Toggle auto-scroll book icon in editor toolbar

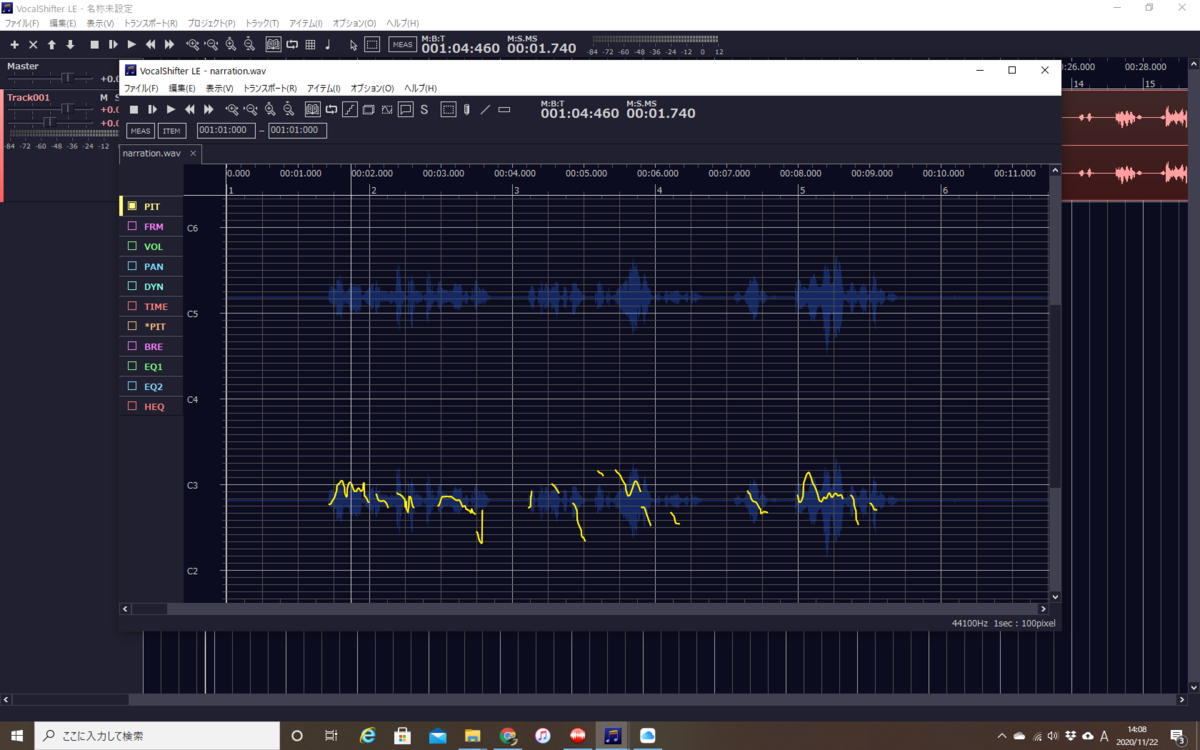pyautogui.click(x=313, y=109)
